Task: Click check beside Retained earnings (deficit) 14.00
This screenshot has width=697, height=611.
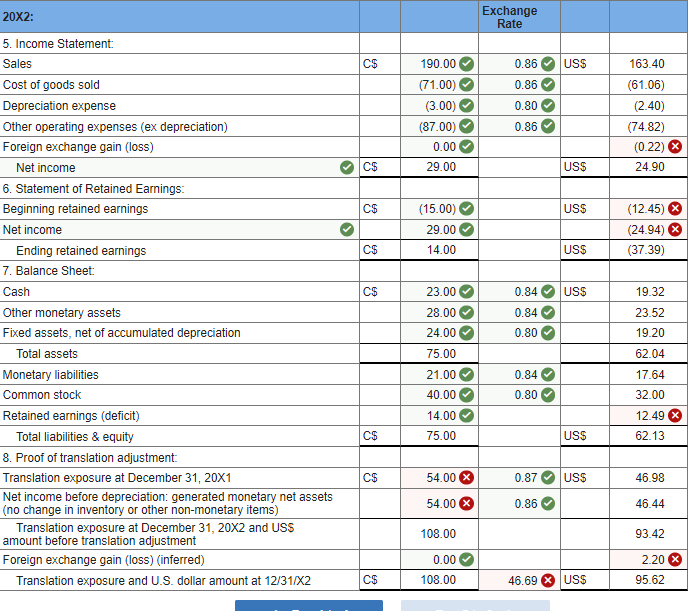Action: [466, 415]
